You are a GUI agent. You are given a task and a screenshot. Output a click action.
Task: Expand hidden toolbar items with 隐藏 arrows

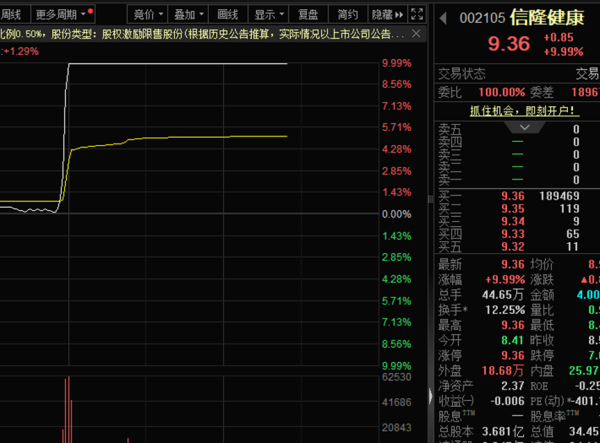[388, 15]
